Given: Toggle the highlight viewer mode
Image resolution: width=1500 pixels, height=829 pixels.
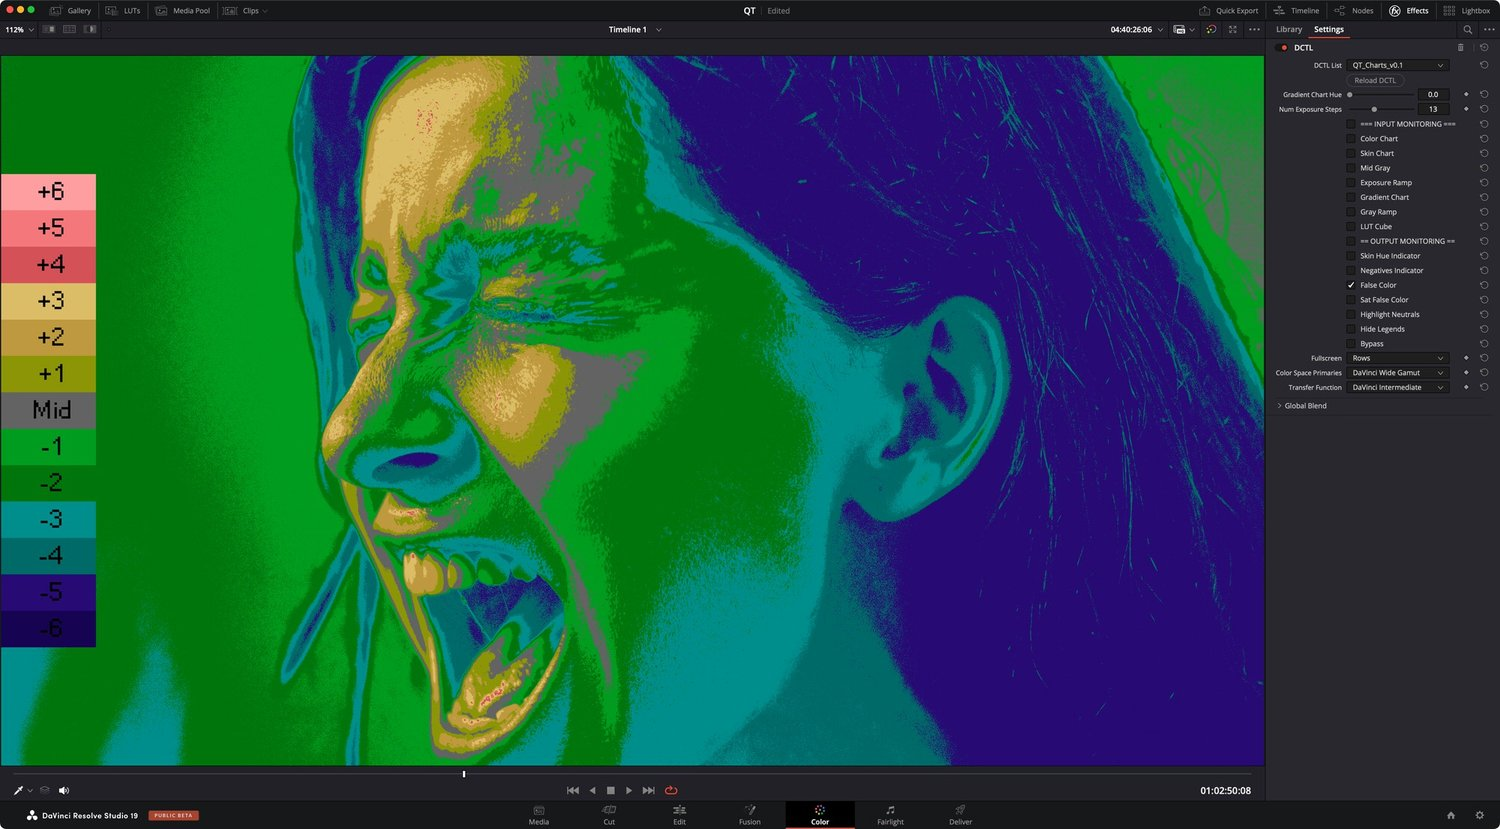Looking at the screenshot, I should pyautogui.click(x=90, y=29).
